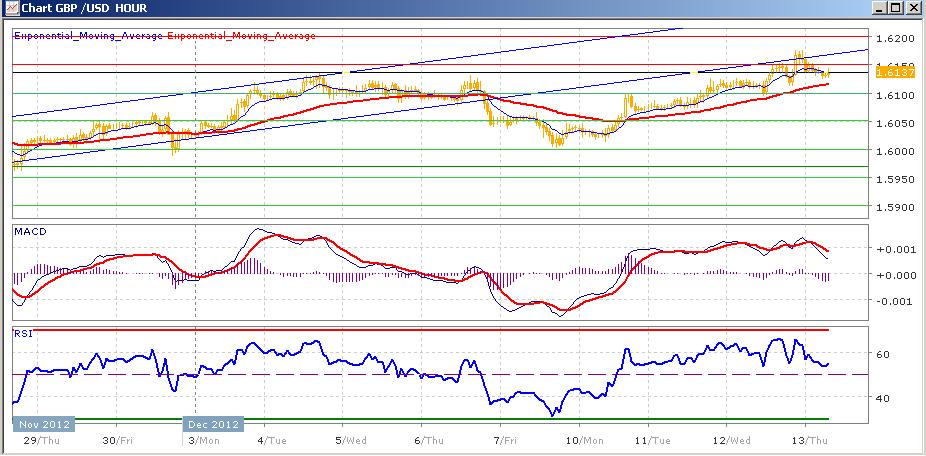Viewport: 926px width, 456px height.
Task: Click the 'Chart GBP /USD HOUR' title bar
Action: pyautogui.click(x=400, y=9)
